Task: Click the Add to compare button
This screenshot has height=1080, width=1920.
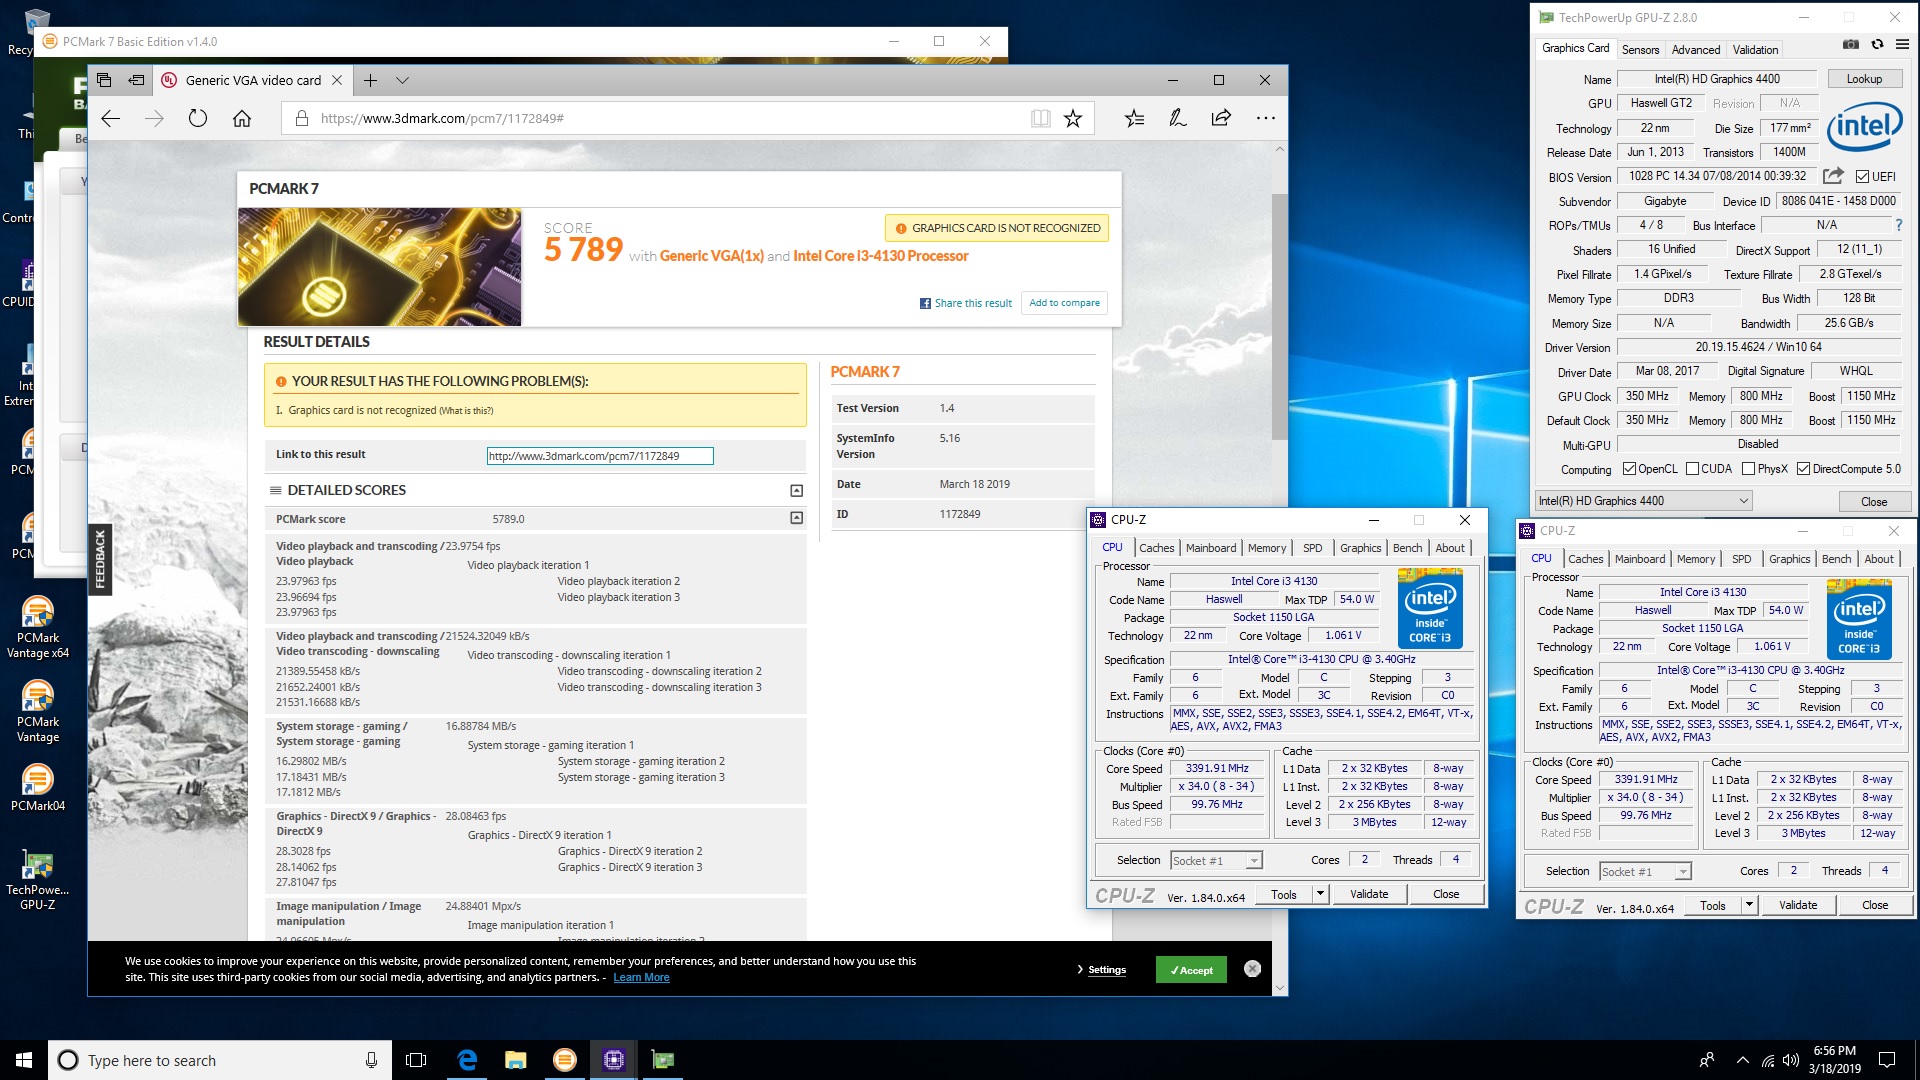Action: (1064, 303)
